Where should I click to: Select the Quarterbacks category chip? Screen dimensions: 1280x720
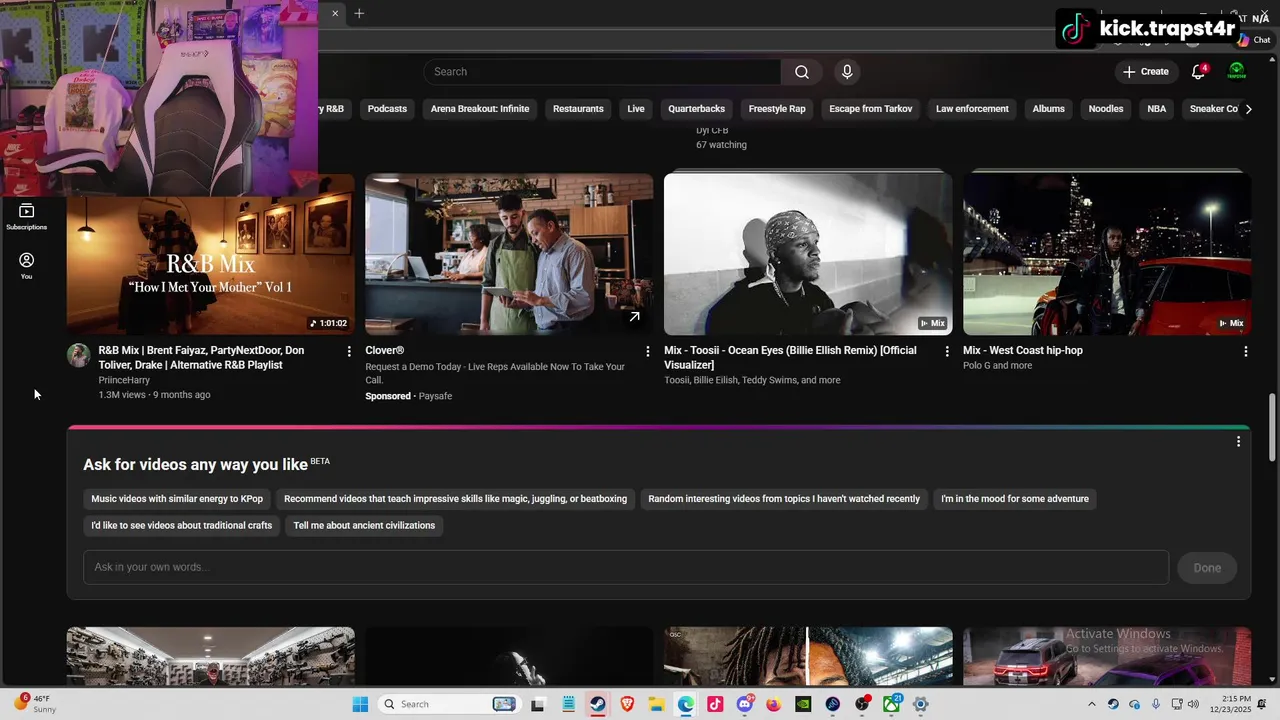(697, 109)
